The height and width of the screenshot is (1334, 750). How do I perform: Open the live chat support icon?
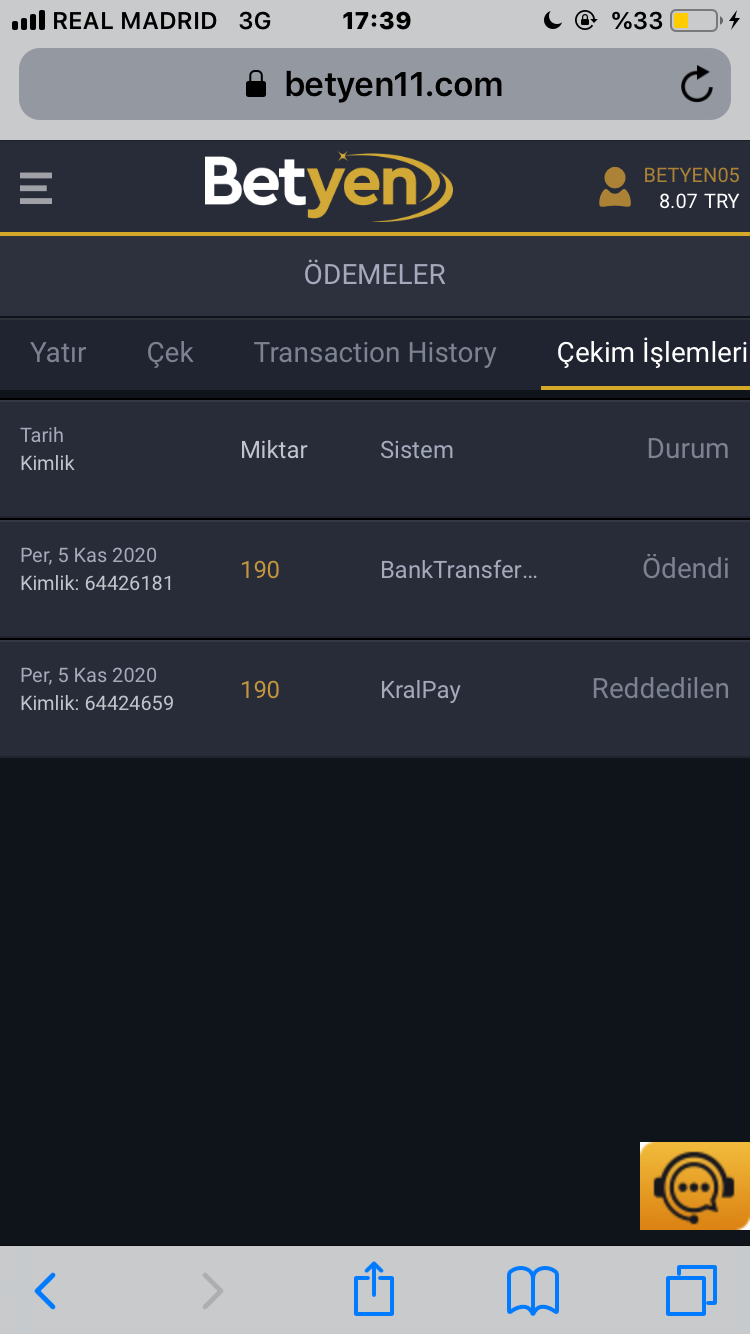[x=694, y=1186]
